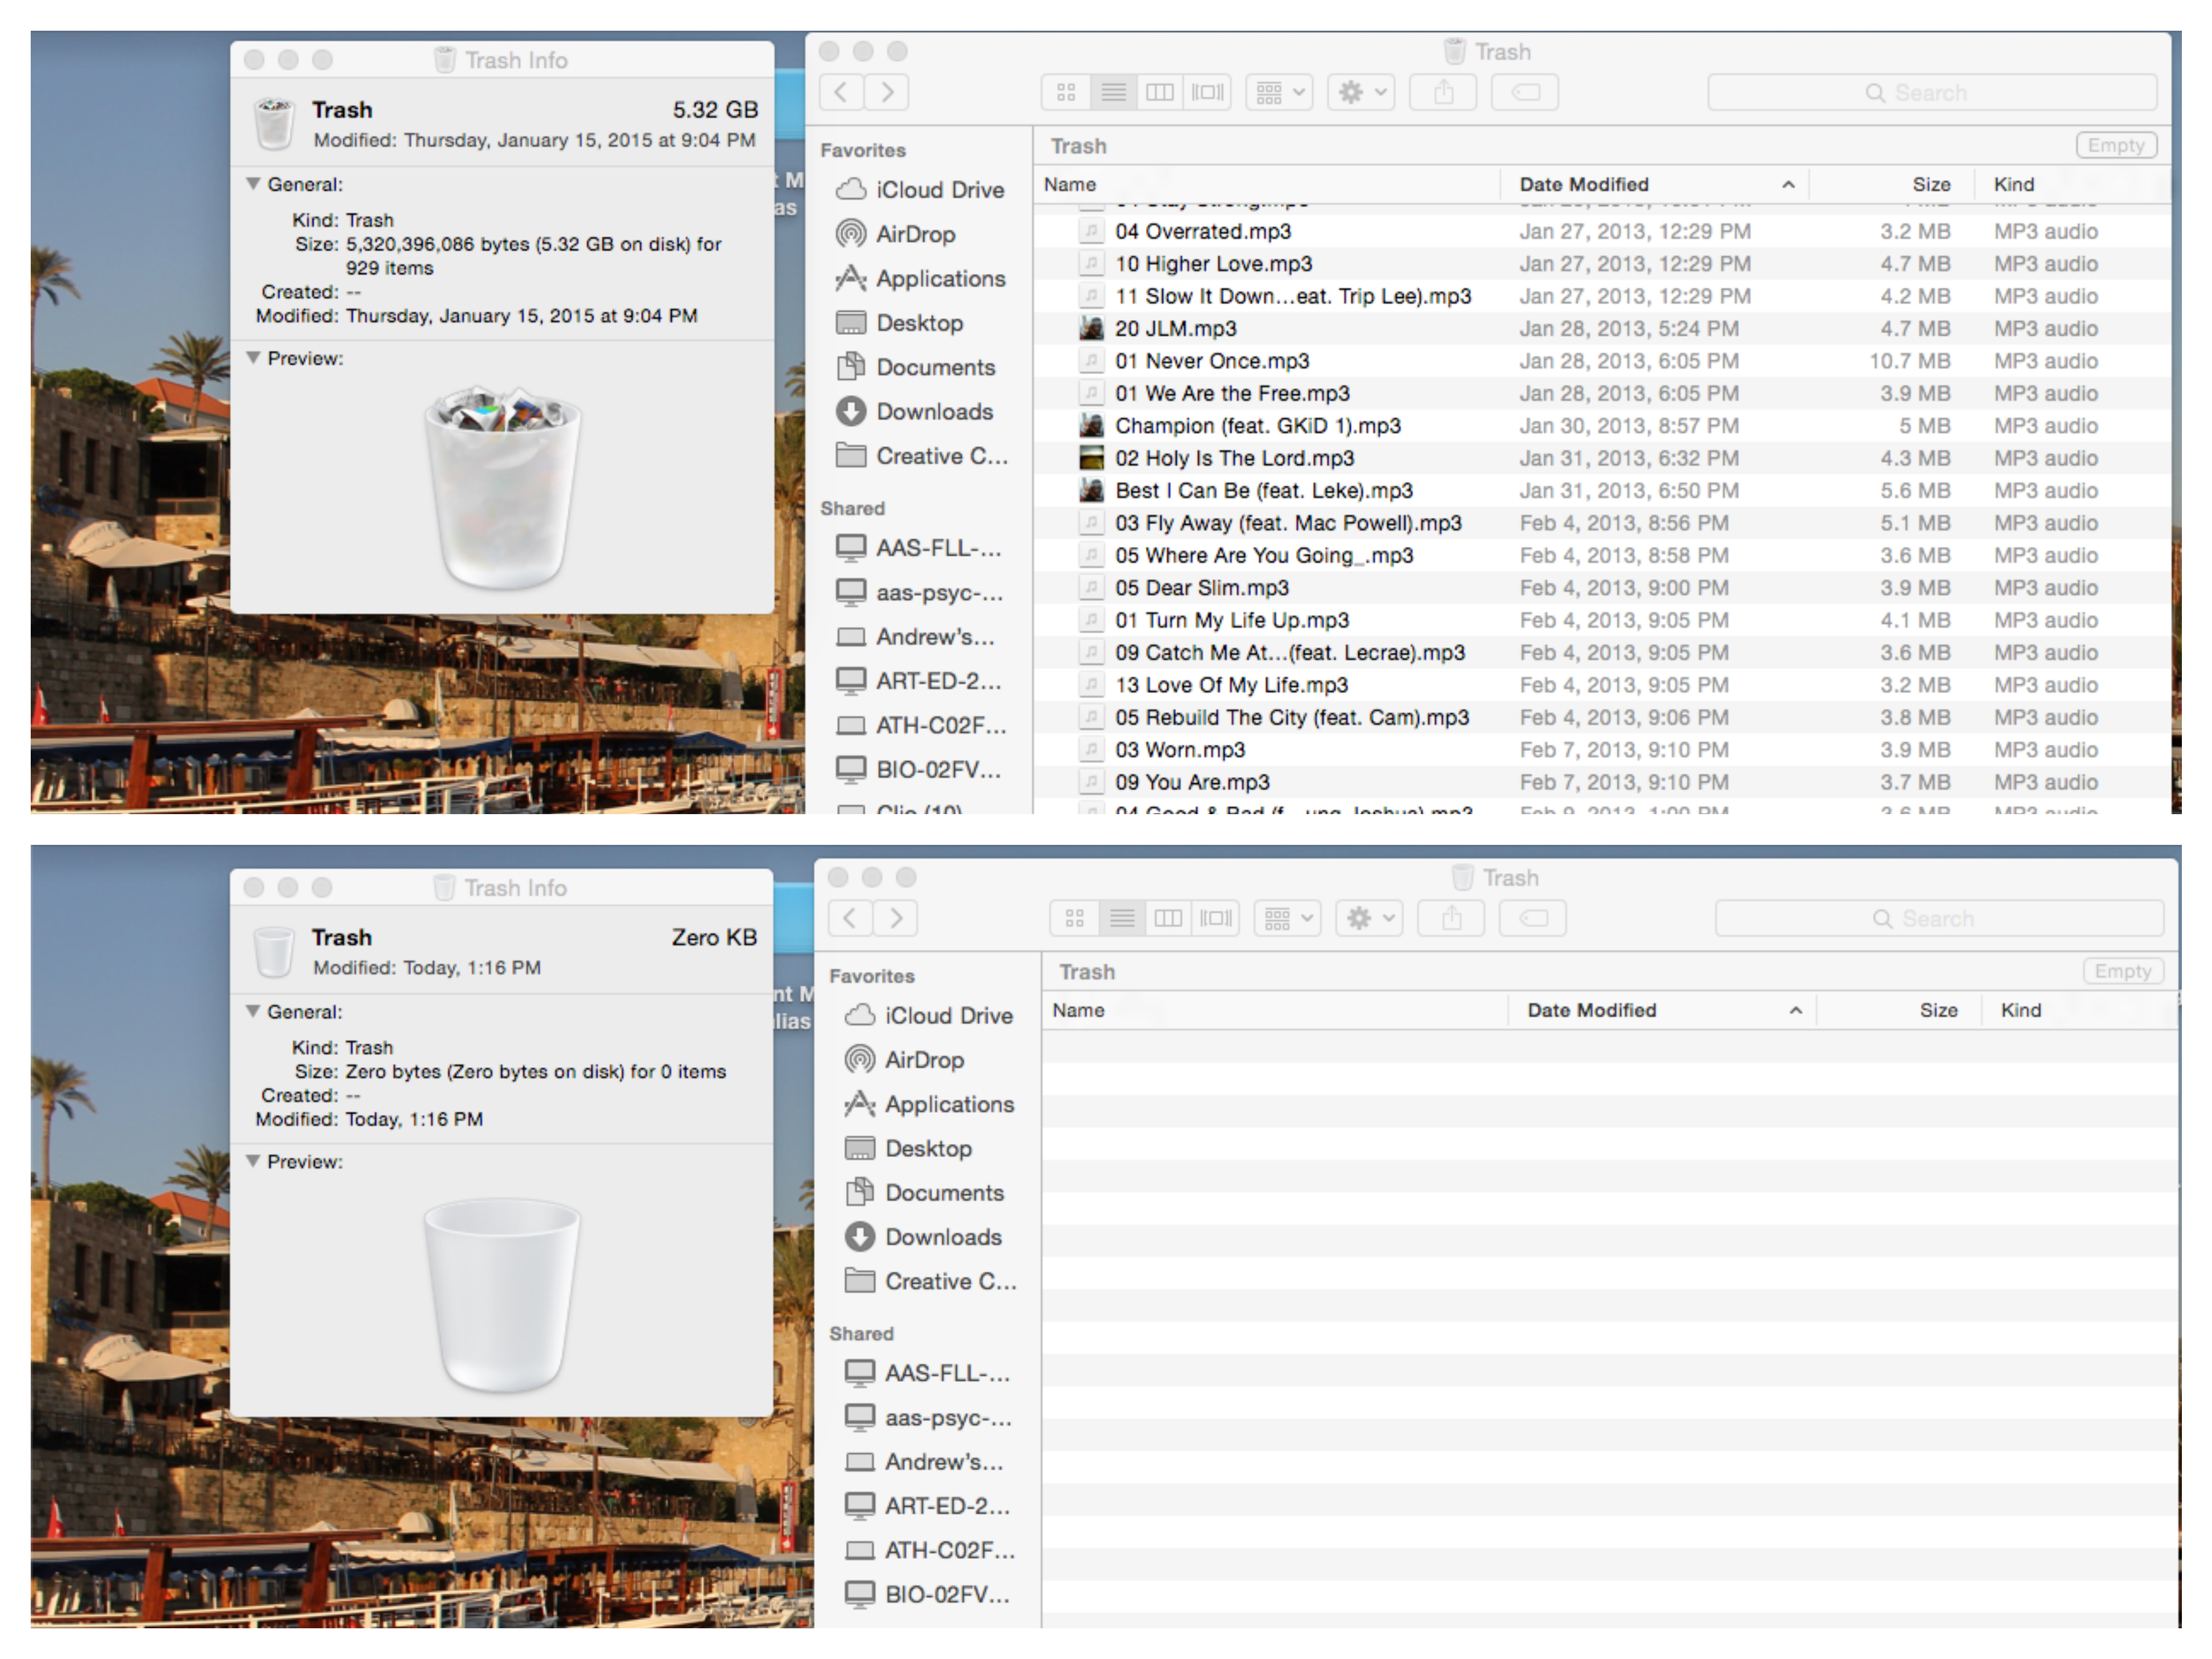2212x1659 pixels.
Task: Select column view in the empty Trash window
Action: point(1167,918)
